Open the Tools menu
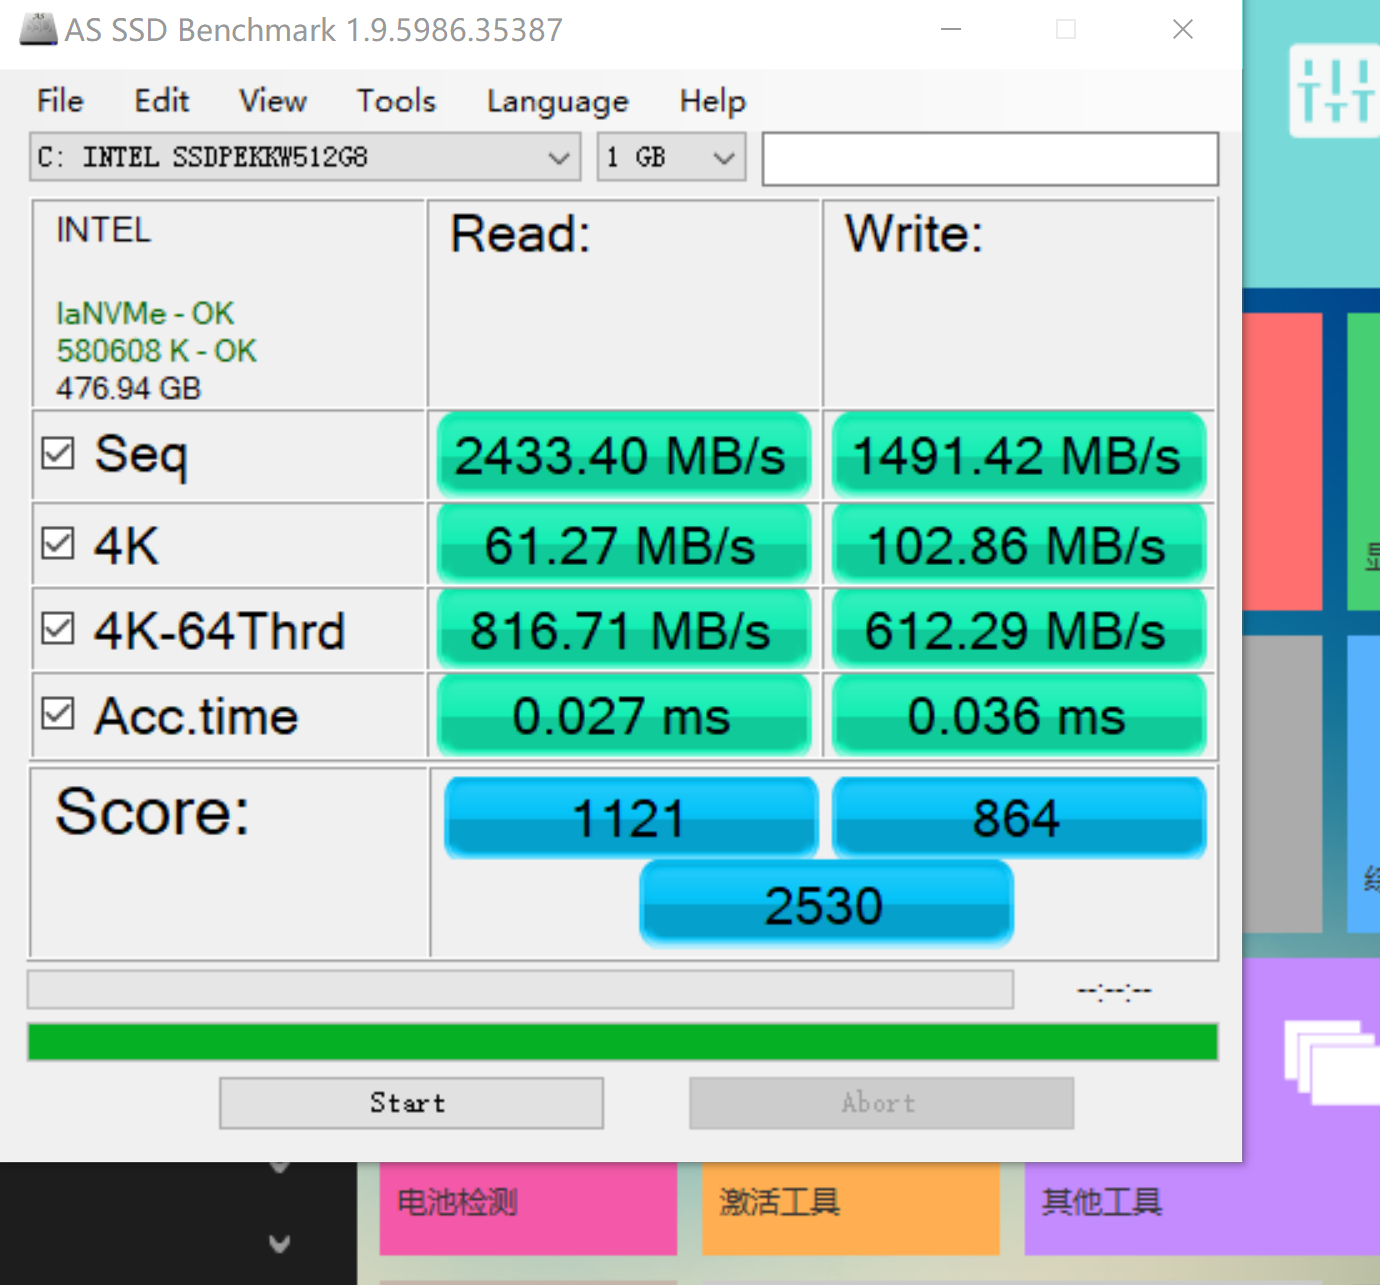This screenshot has height=1285, width=1380. [x=396, y=101]
